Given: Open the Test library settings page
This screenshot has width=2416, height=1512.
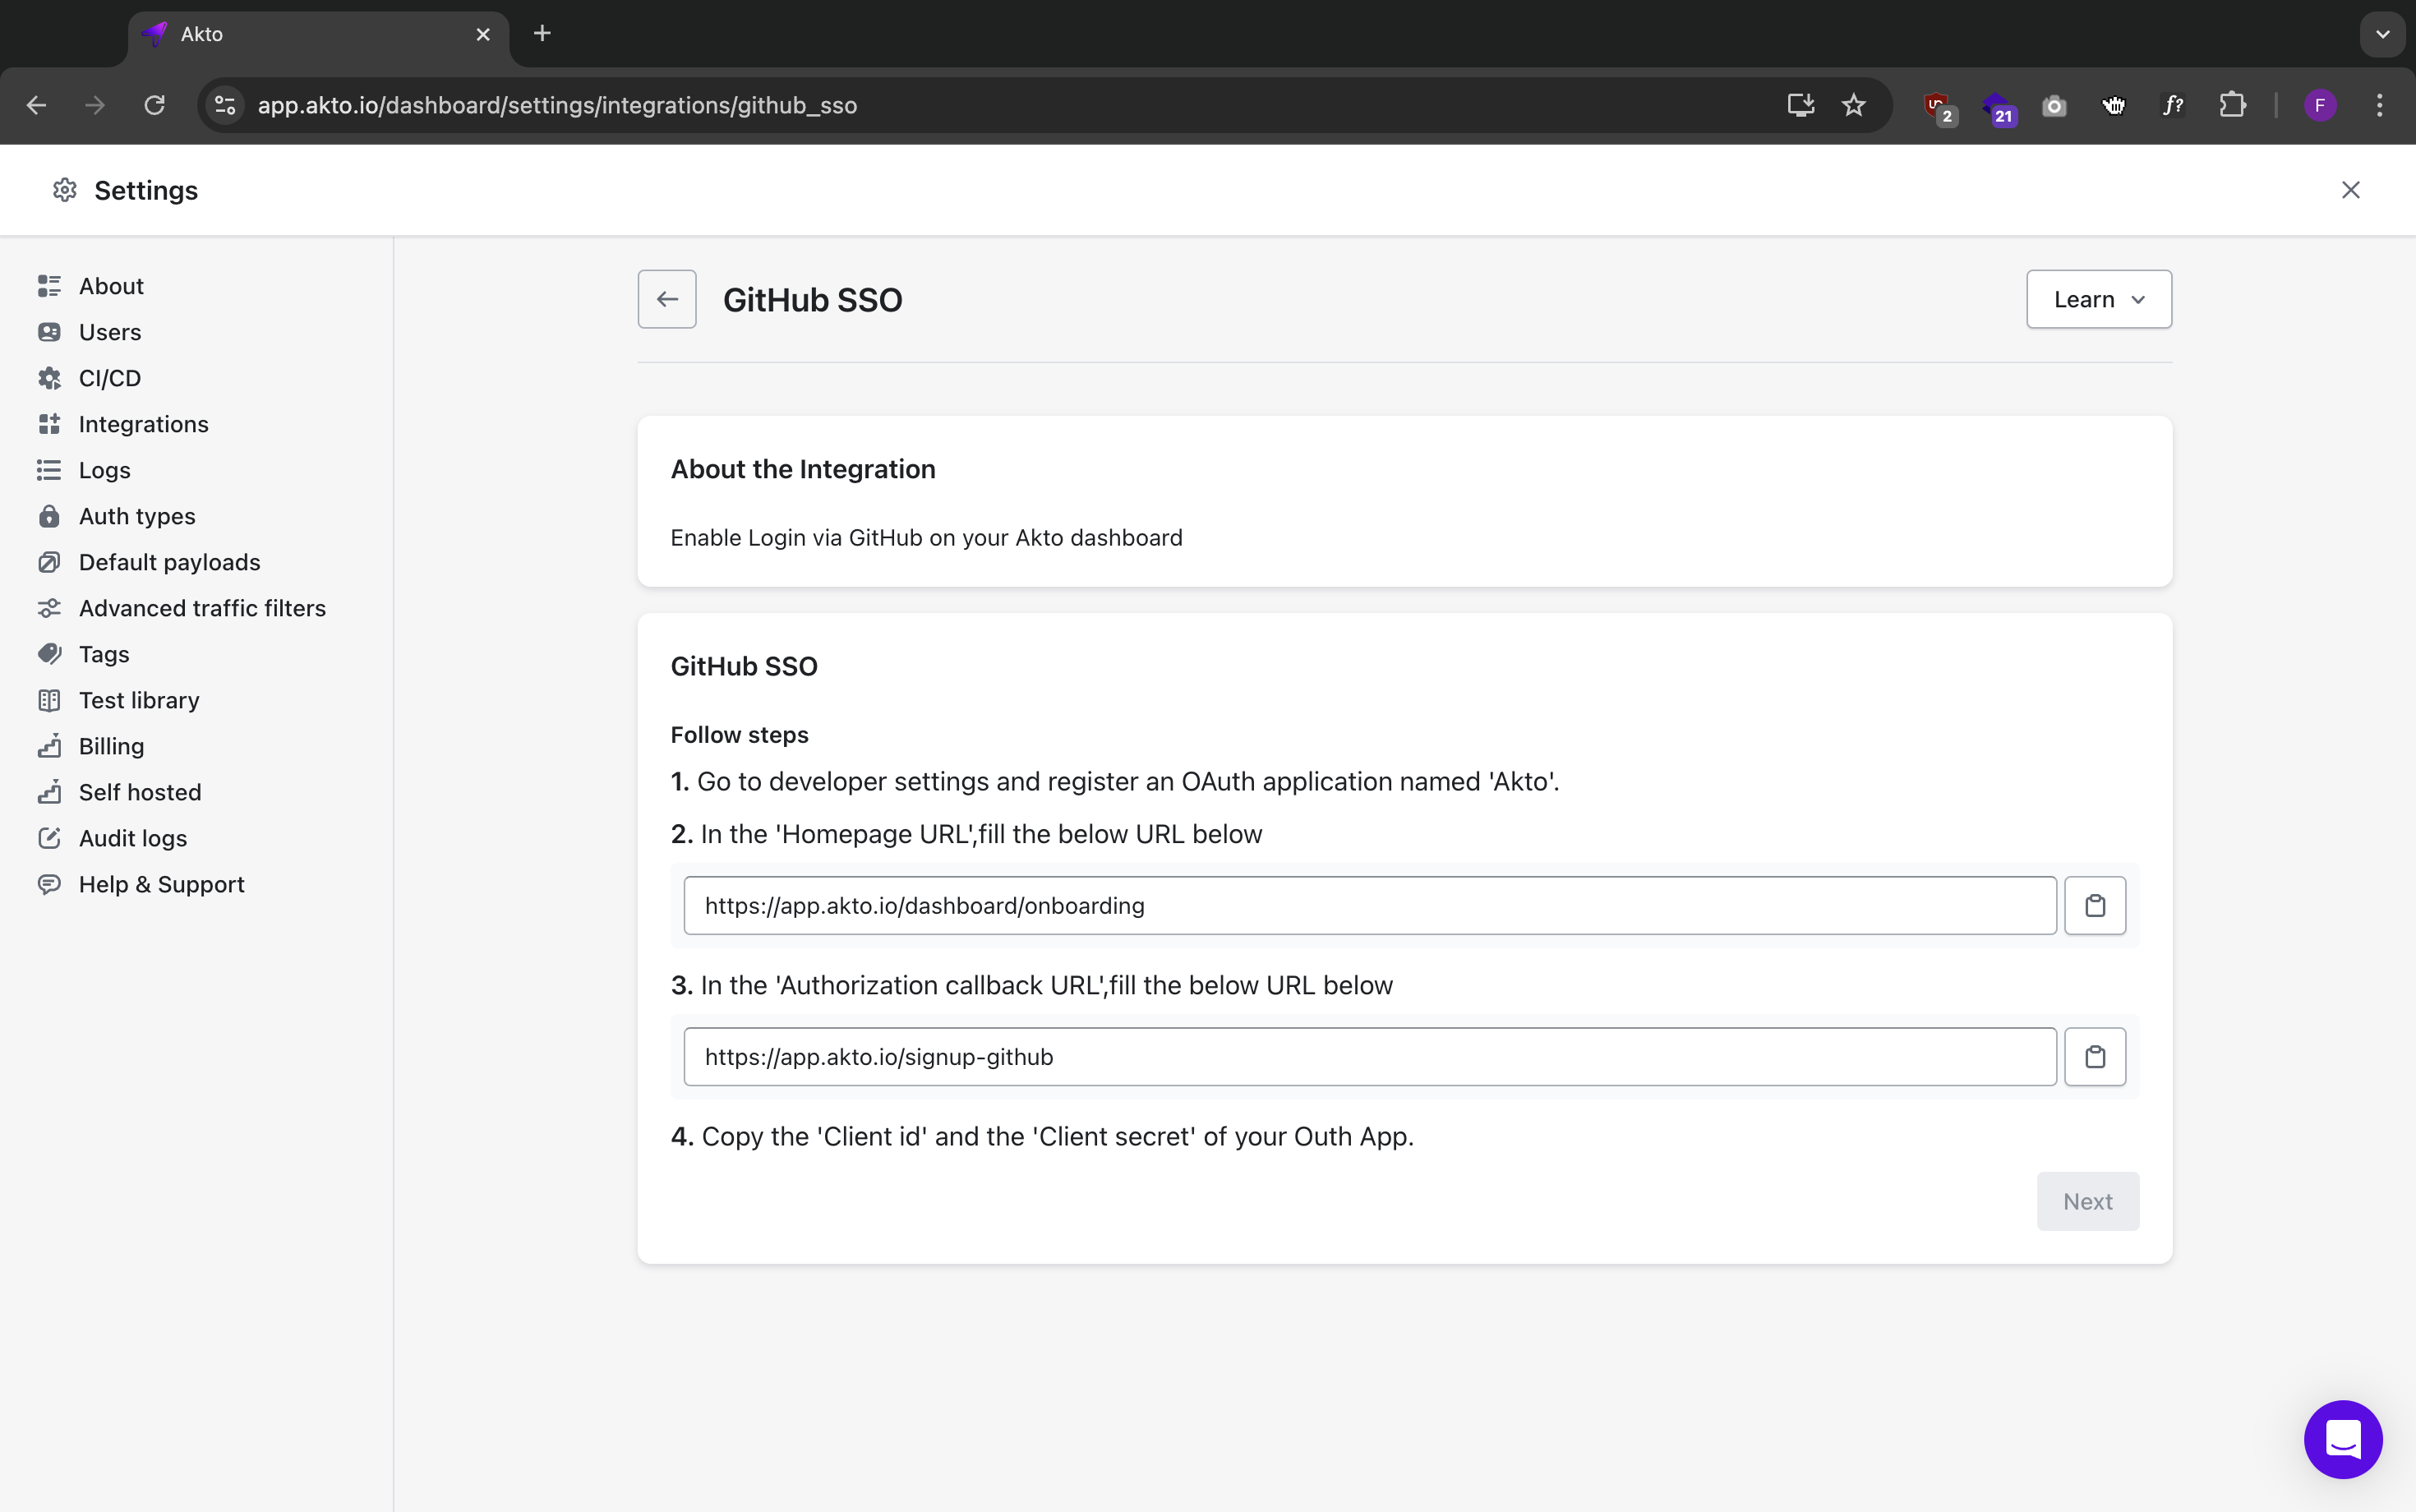Looking at the screenshot, I should pos(139,700).
